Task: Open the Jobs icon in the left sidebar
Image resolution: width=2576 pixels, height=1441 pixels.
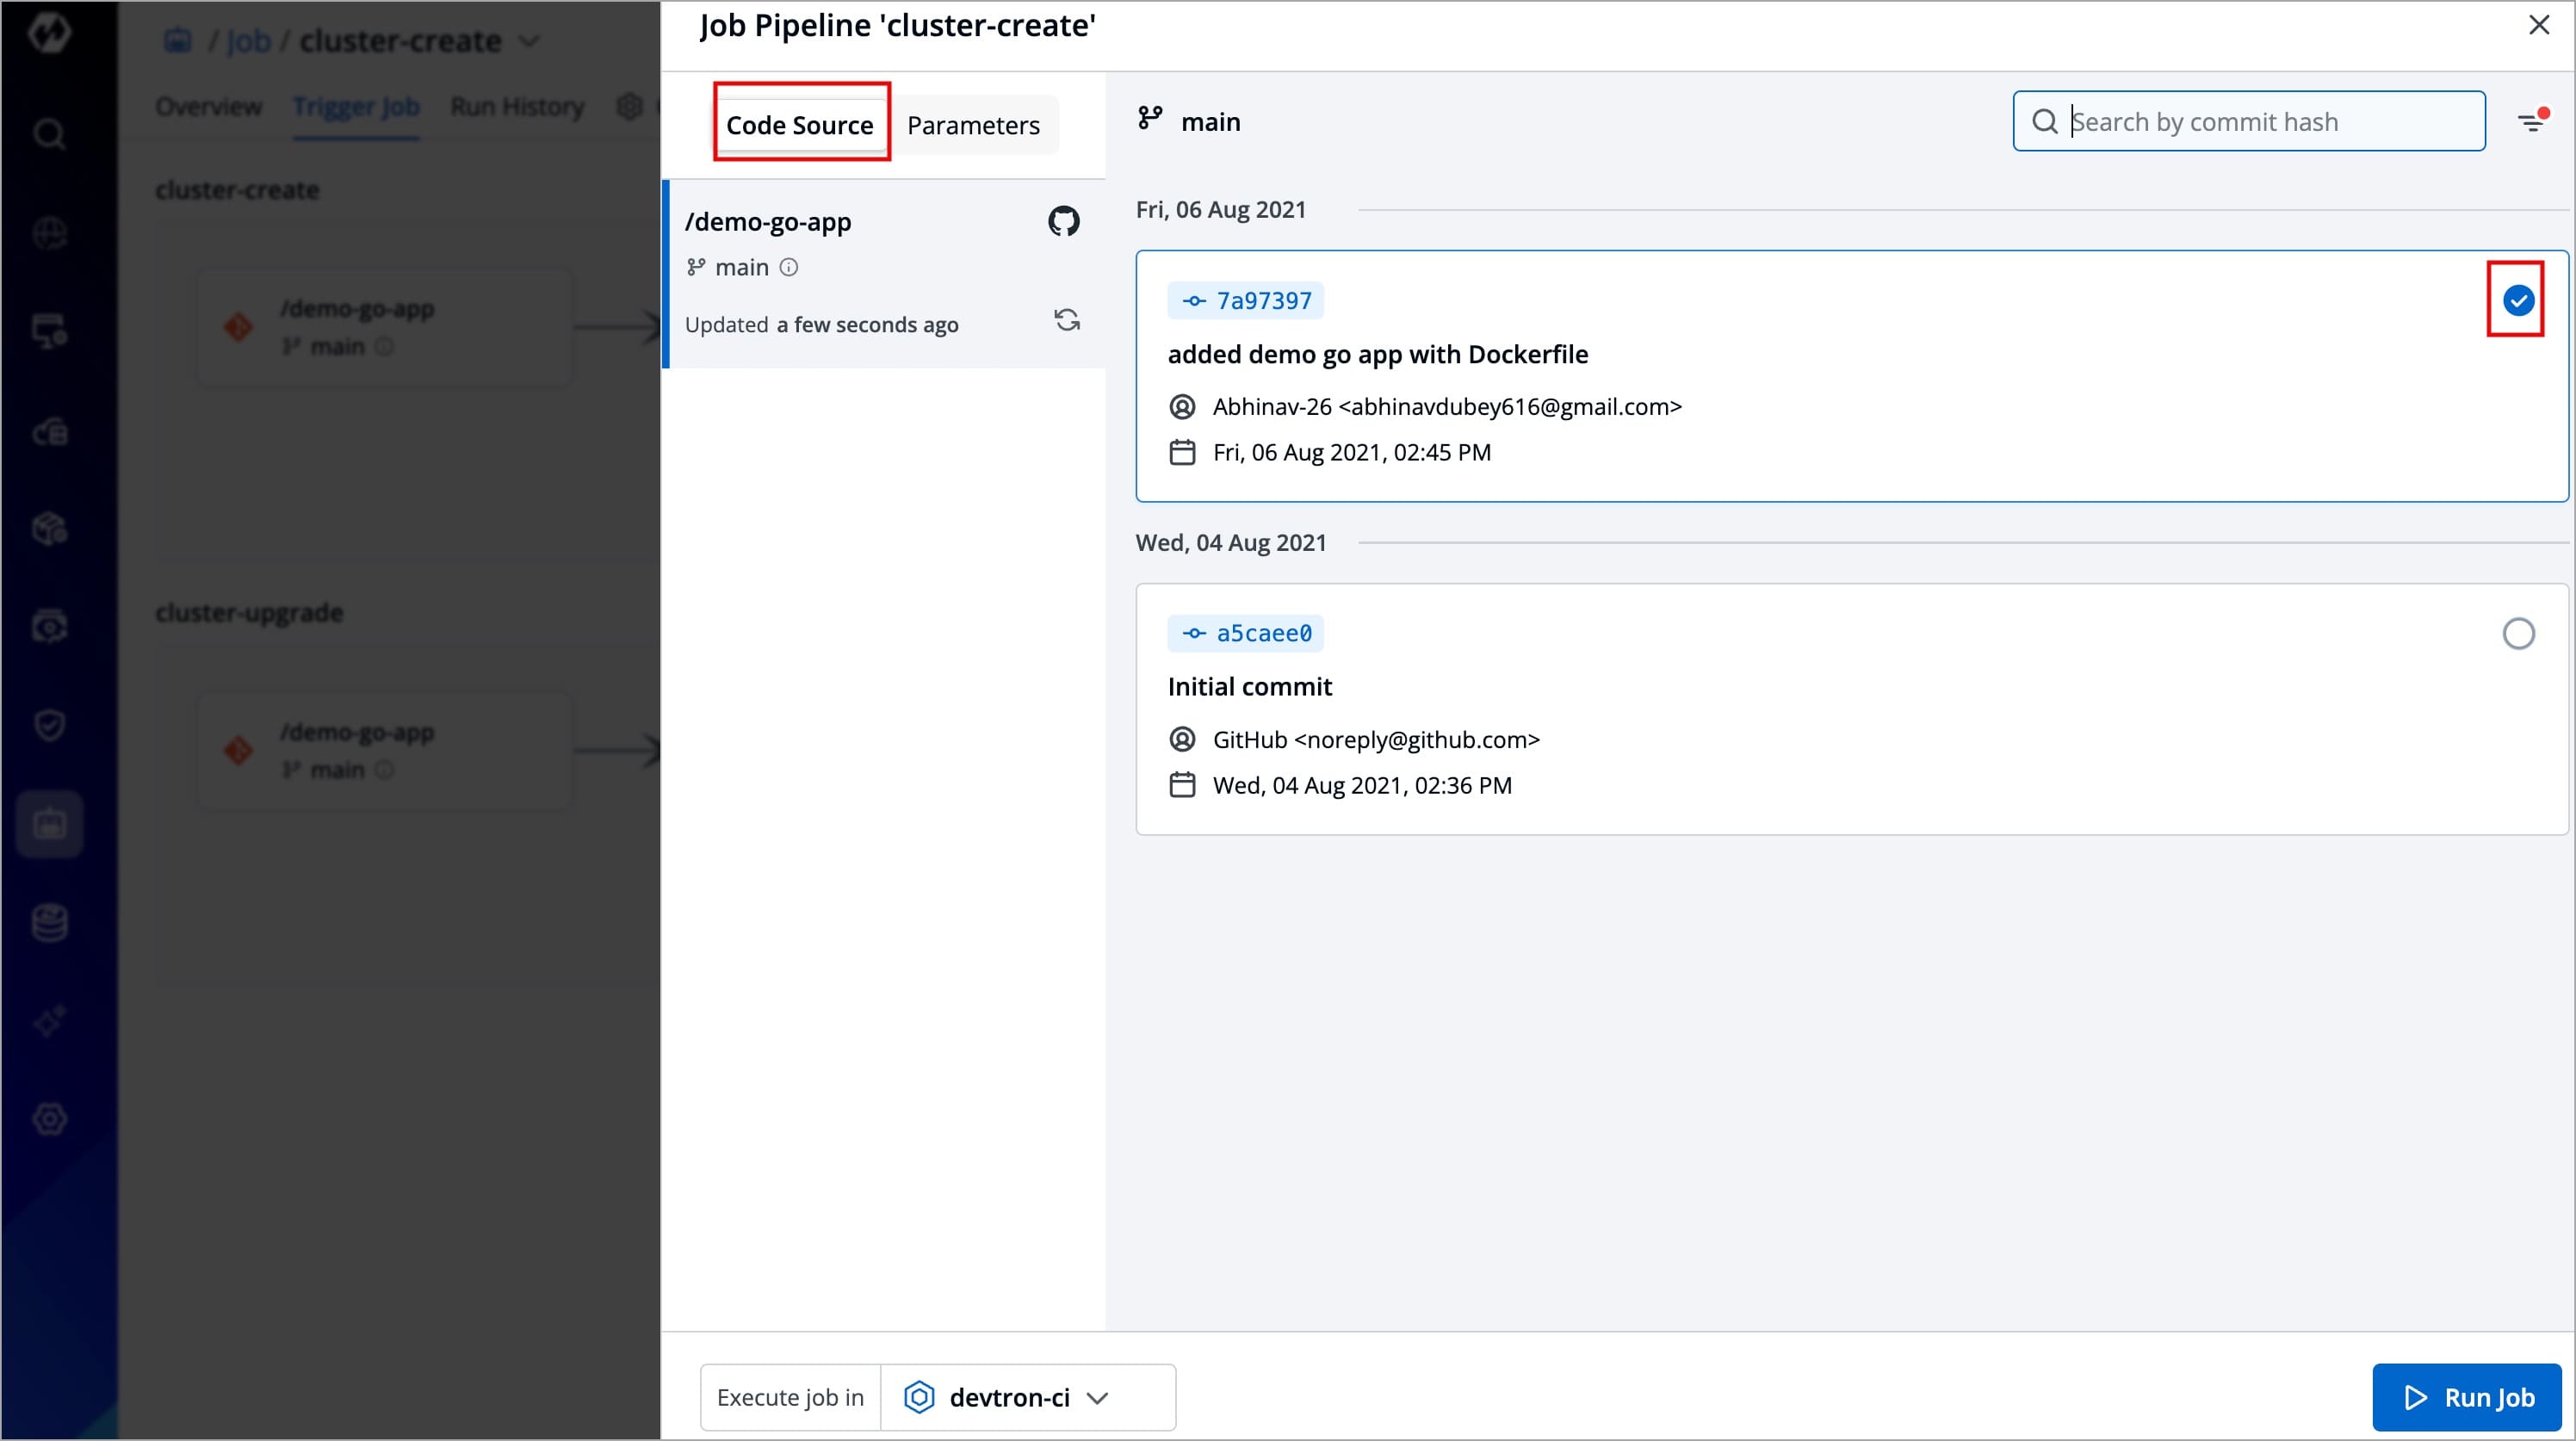Action: (49, 824)
